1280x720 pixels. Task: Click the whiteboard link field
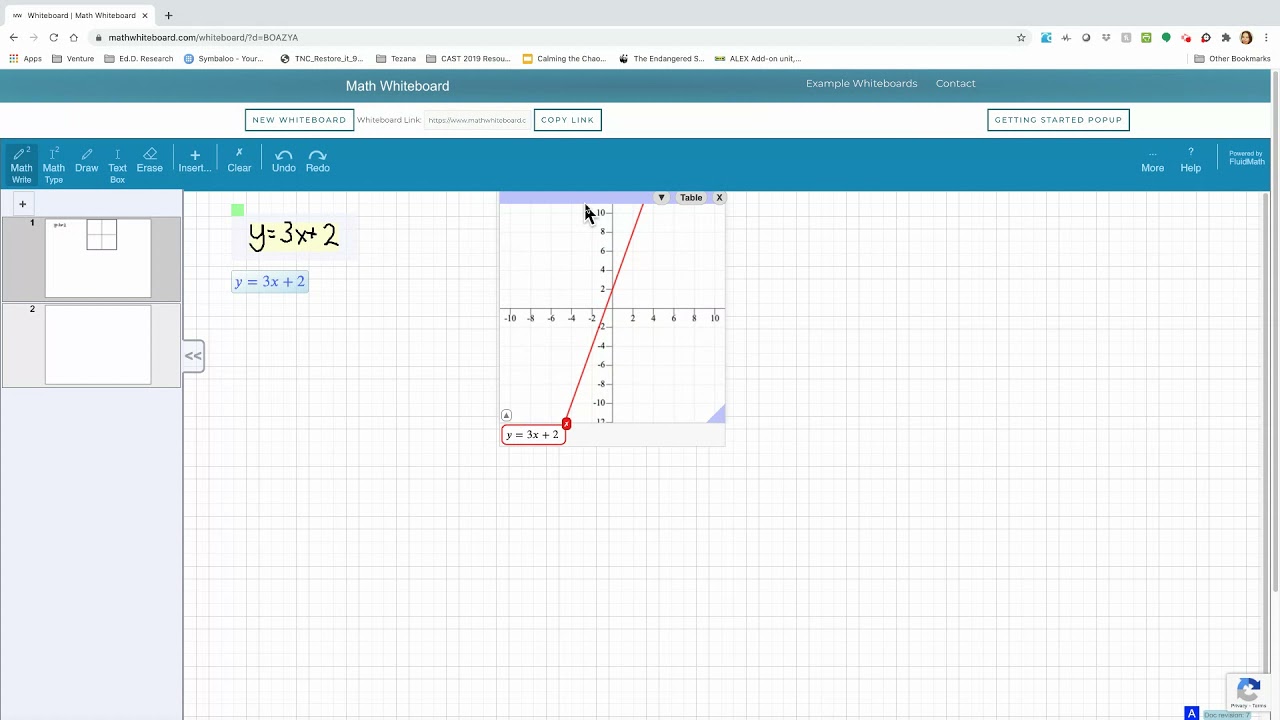pos(477,120)
